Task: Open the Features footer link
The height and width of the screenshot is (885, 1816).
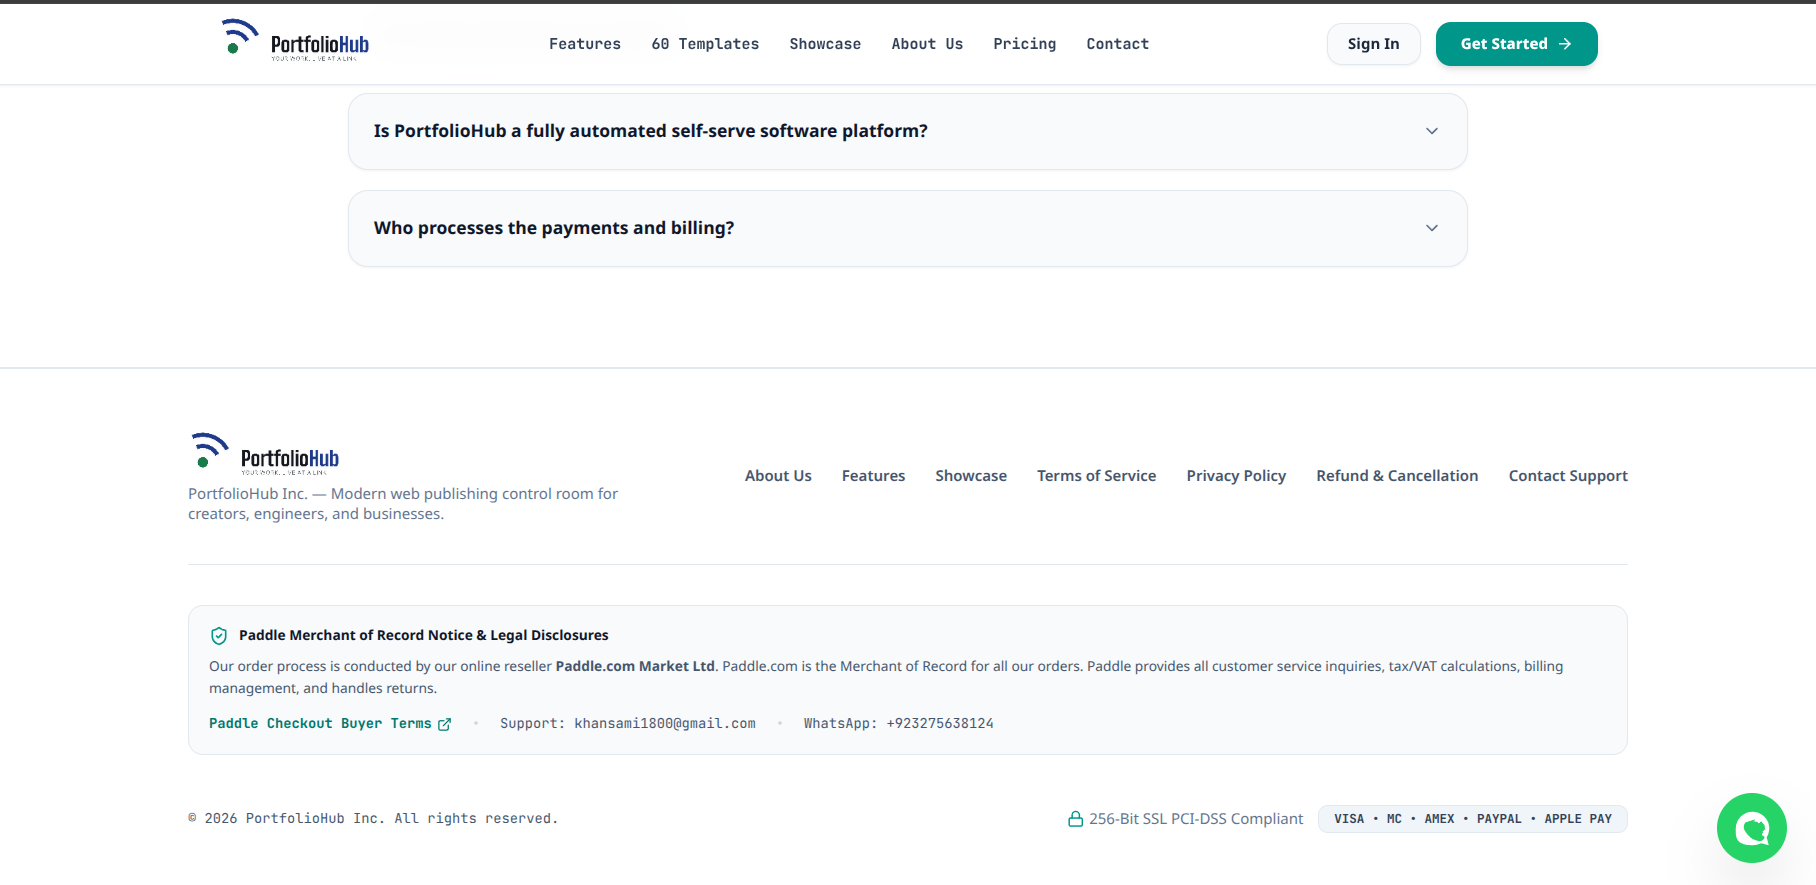Action: click(x=873, y=476)
